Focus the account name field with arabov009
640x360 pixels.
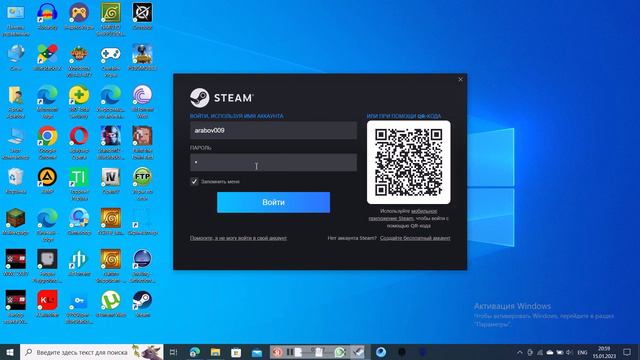pyautogui.click(x=273, y=131)
